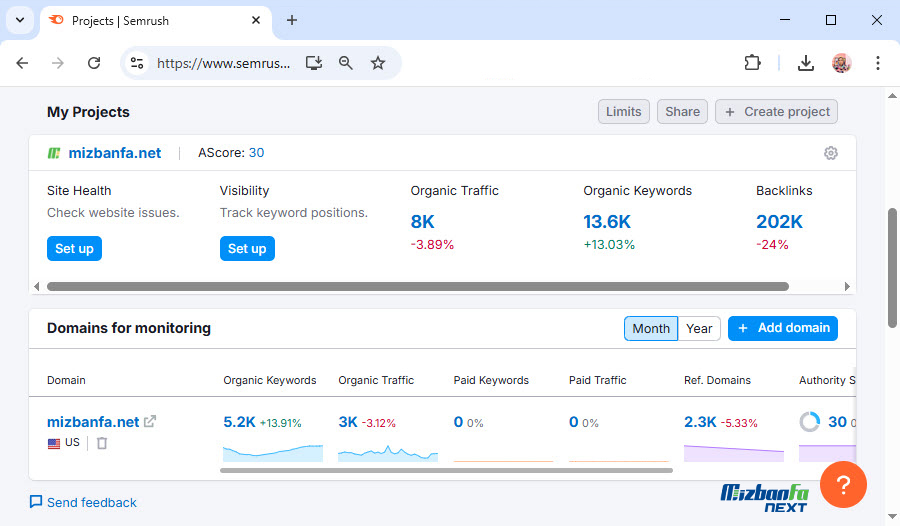900x526 pixels.
Task: Click Paid Keywords column header
Action: click(x=491, y=380)
